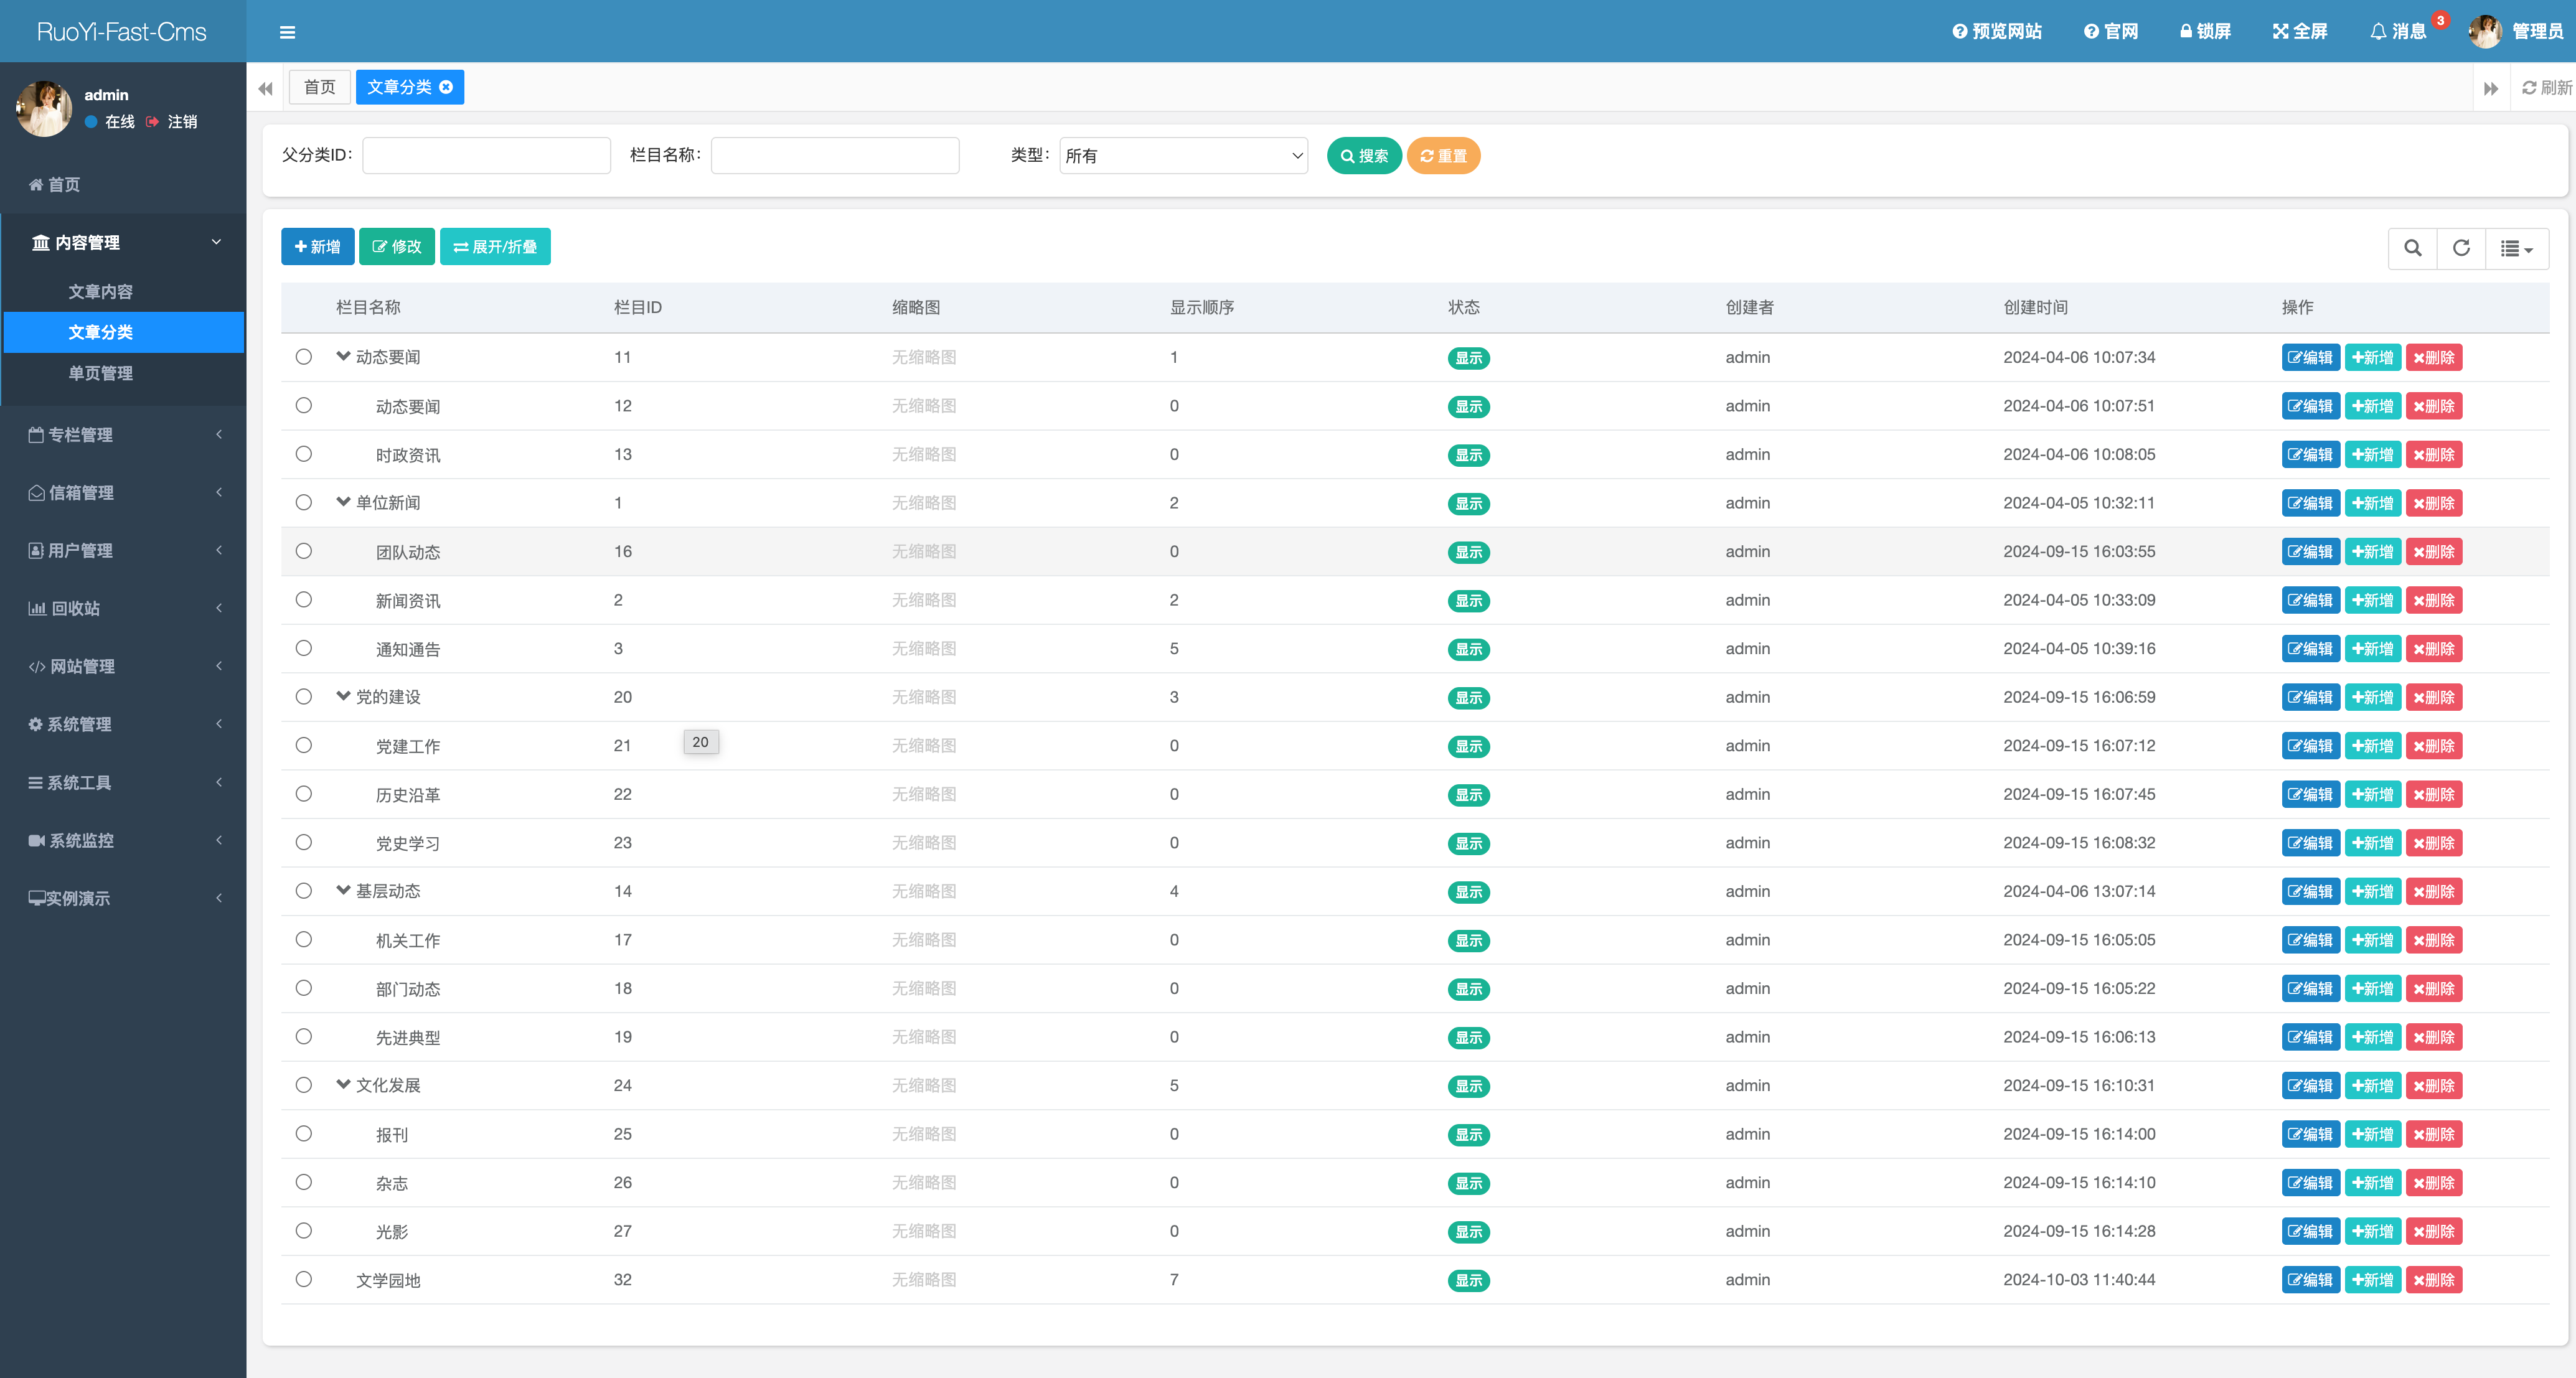This screenshot has width=2576, height=1378.
Task: Collapse the 党的建设 category
Action: tap(343, 696)
